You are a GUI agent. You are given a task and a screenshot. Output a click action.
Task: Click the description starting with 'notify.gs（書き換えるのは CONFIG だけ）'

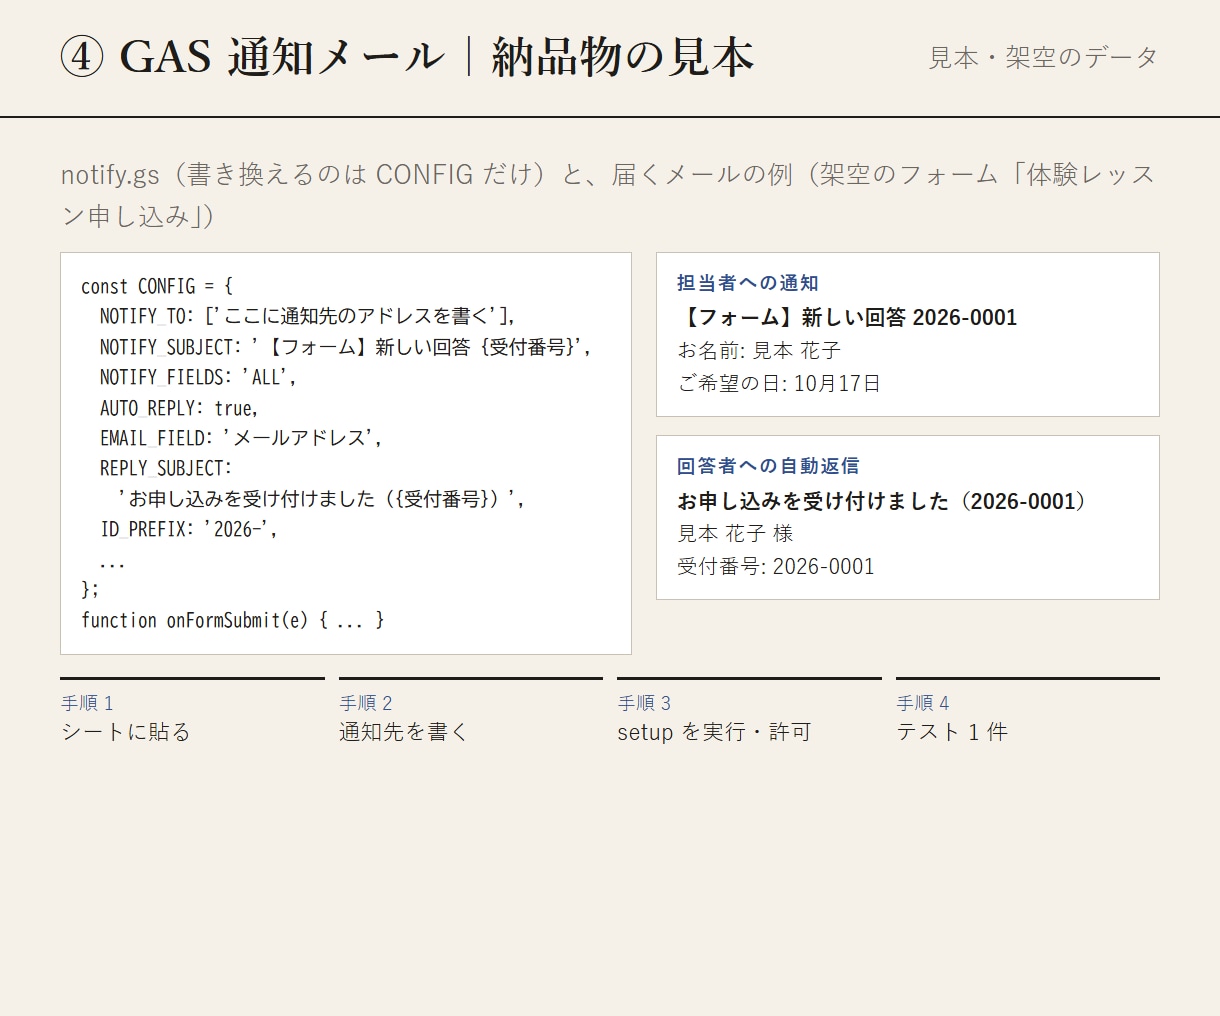609,195
